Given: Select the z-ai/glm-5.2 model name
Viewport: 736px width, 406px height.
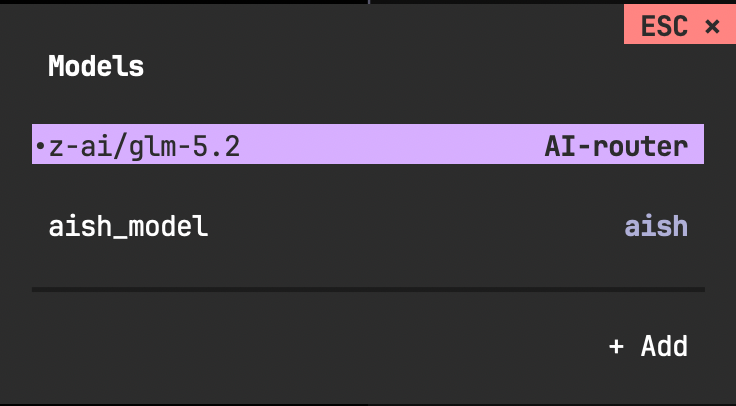Looking at the screenshot, I should [144, 147].
